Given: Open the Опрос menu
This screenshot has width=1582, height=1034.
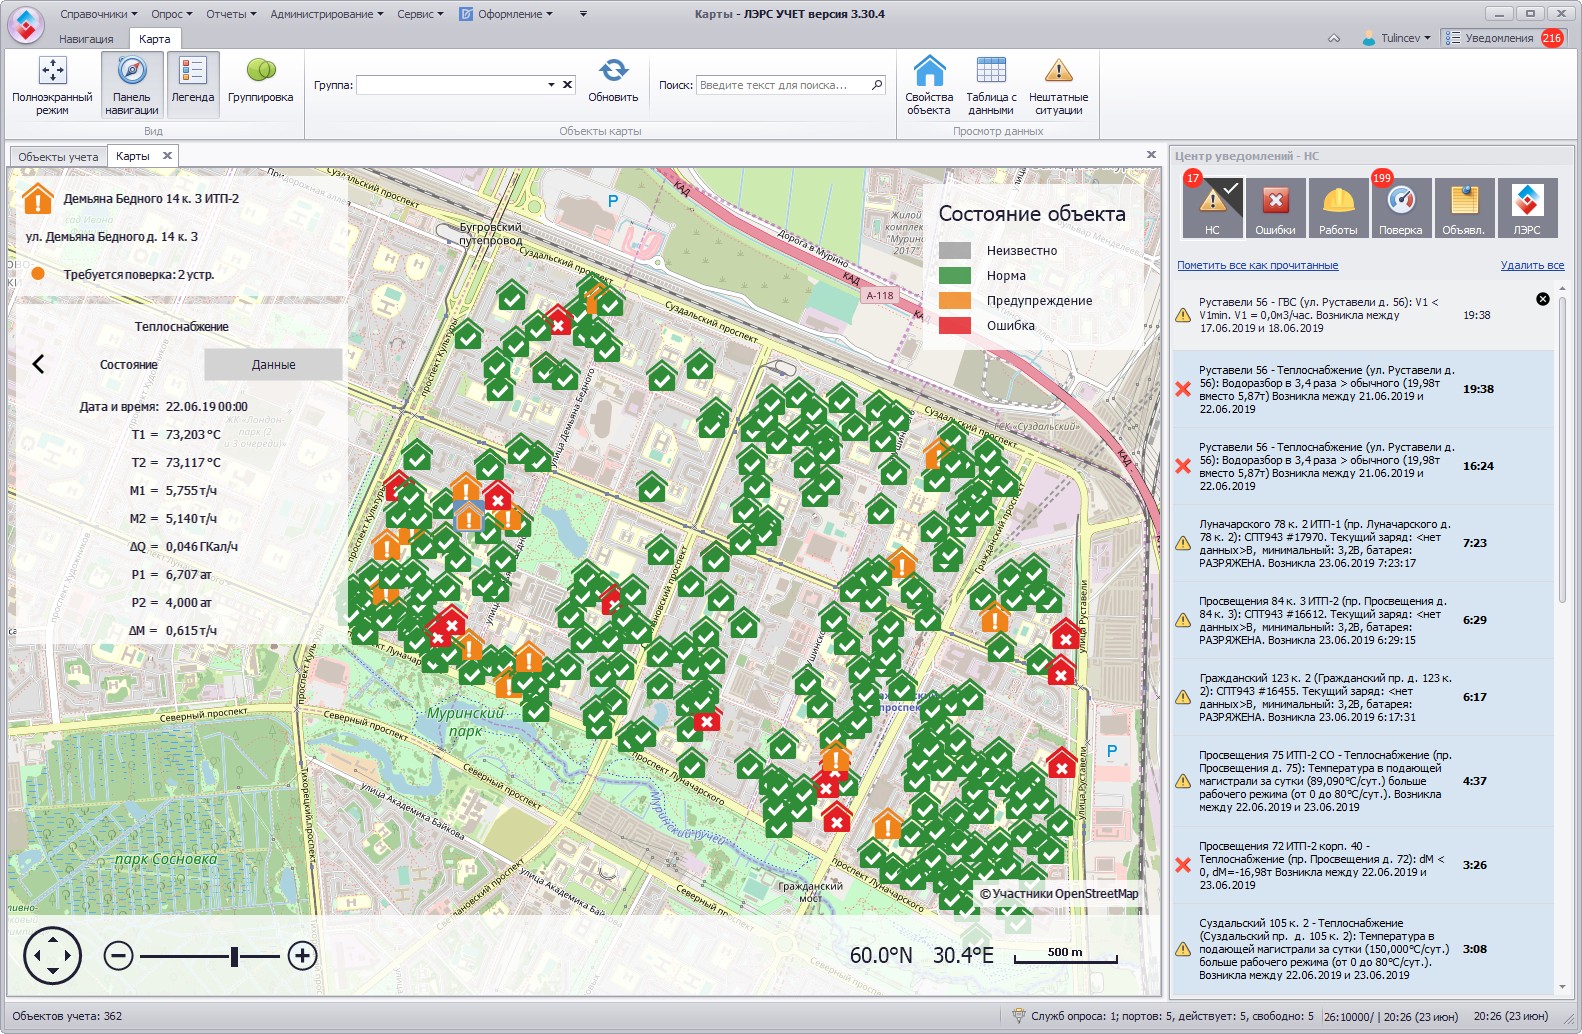Looking at the screenshot, I should point(171,14).
